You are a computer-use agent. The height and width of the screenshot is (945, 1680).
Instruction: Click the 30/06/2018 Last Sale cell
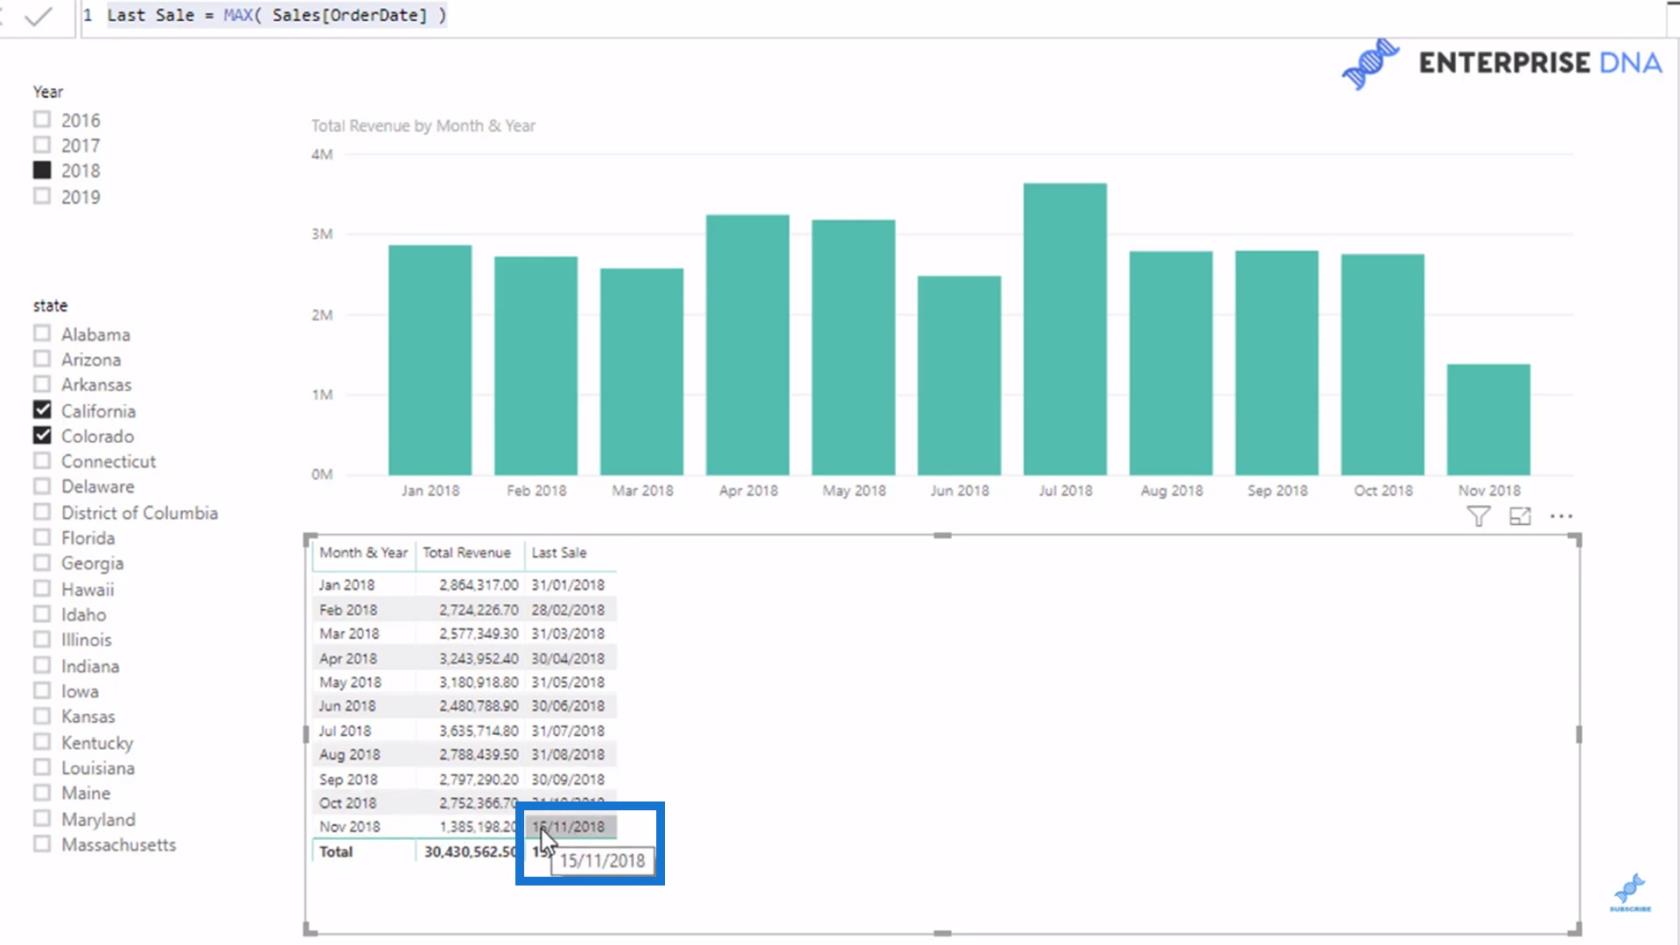coord(568,706)
